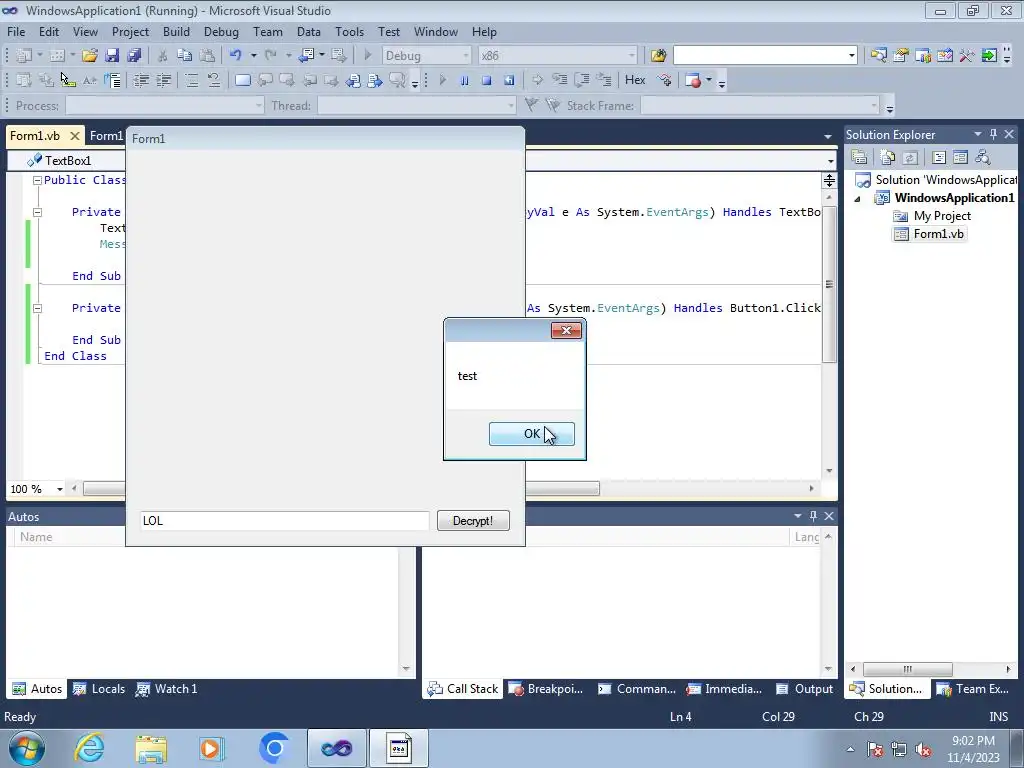Screen dimensions: 1024x768
Task: Open the Thread dropdown
Action: [416, 105]
